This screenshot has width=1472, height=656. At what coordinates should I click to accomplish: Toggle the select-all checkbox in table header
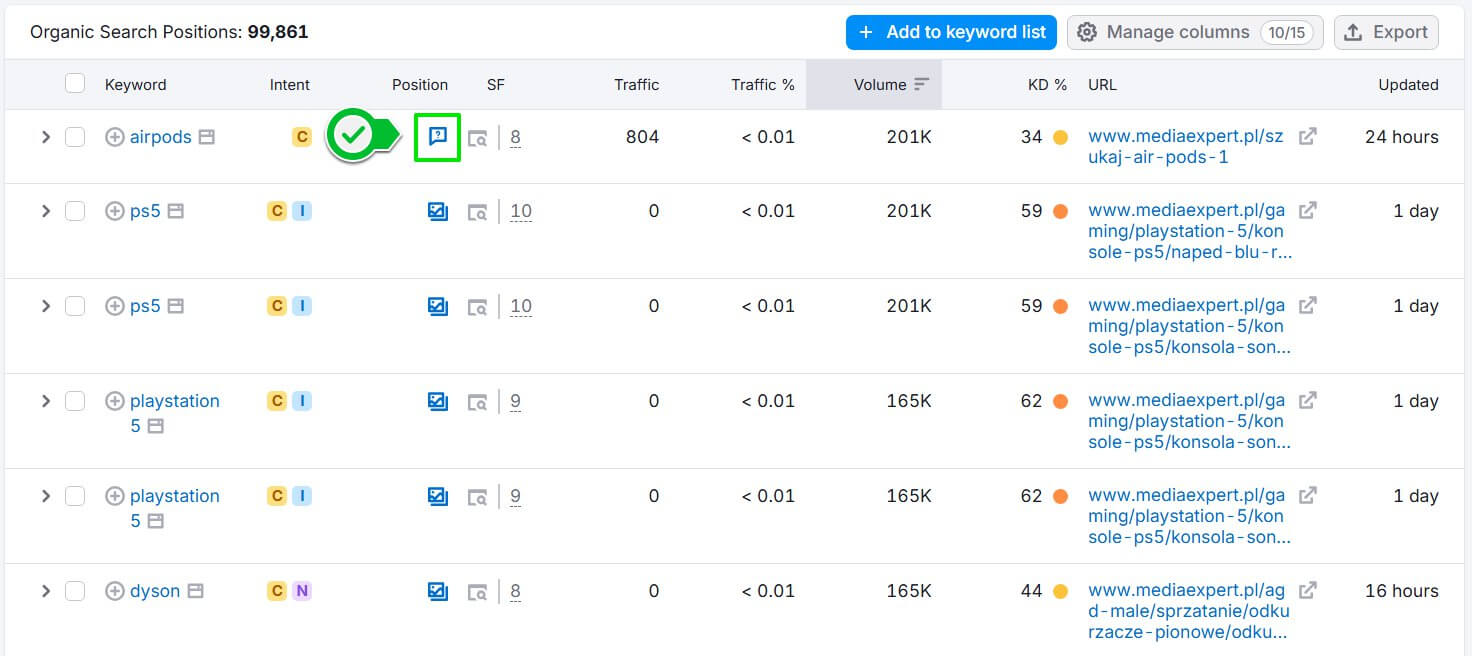point(75,83)
